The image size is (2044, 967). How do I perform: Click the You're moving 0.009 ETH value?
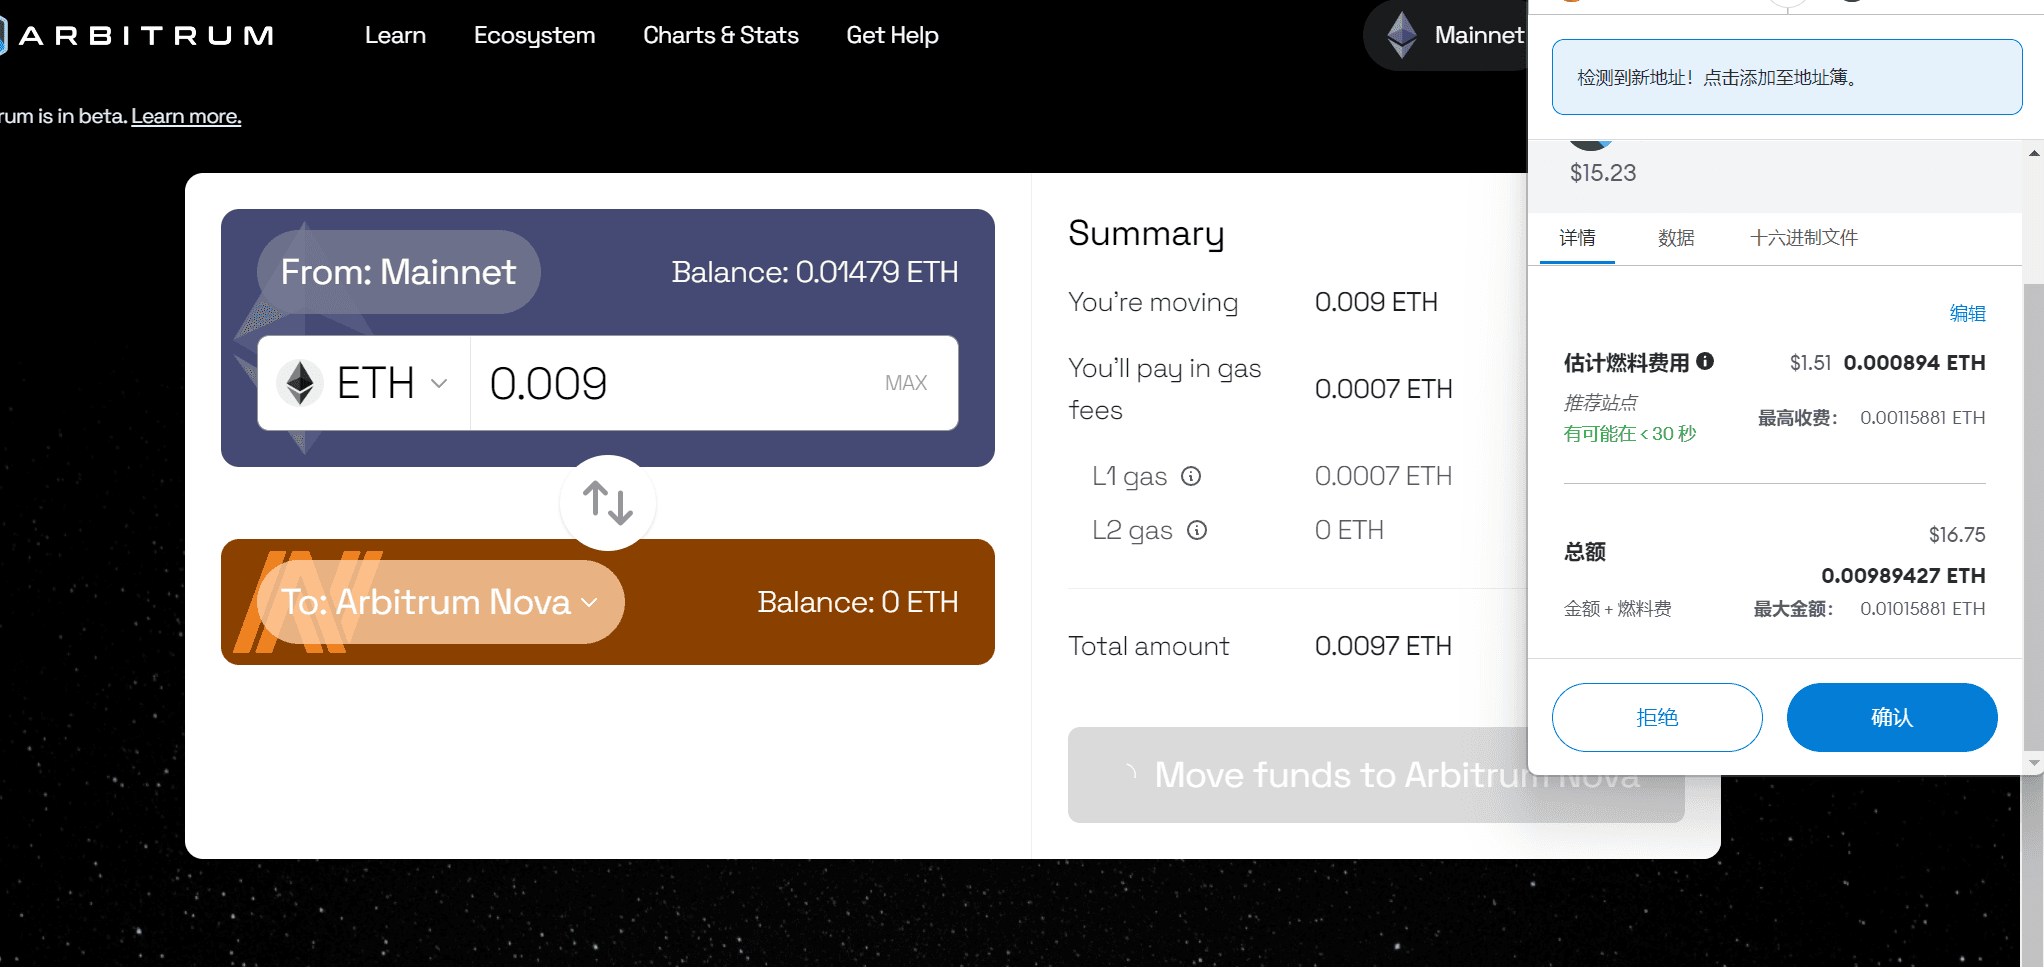[1376, 302]
